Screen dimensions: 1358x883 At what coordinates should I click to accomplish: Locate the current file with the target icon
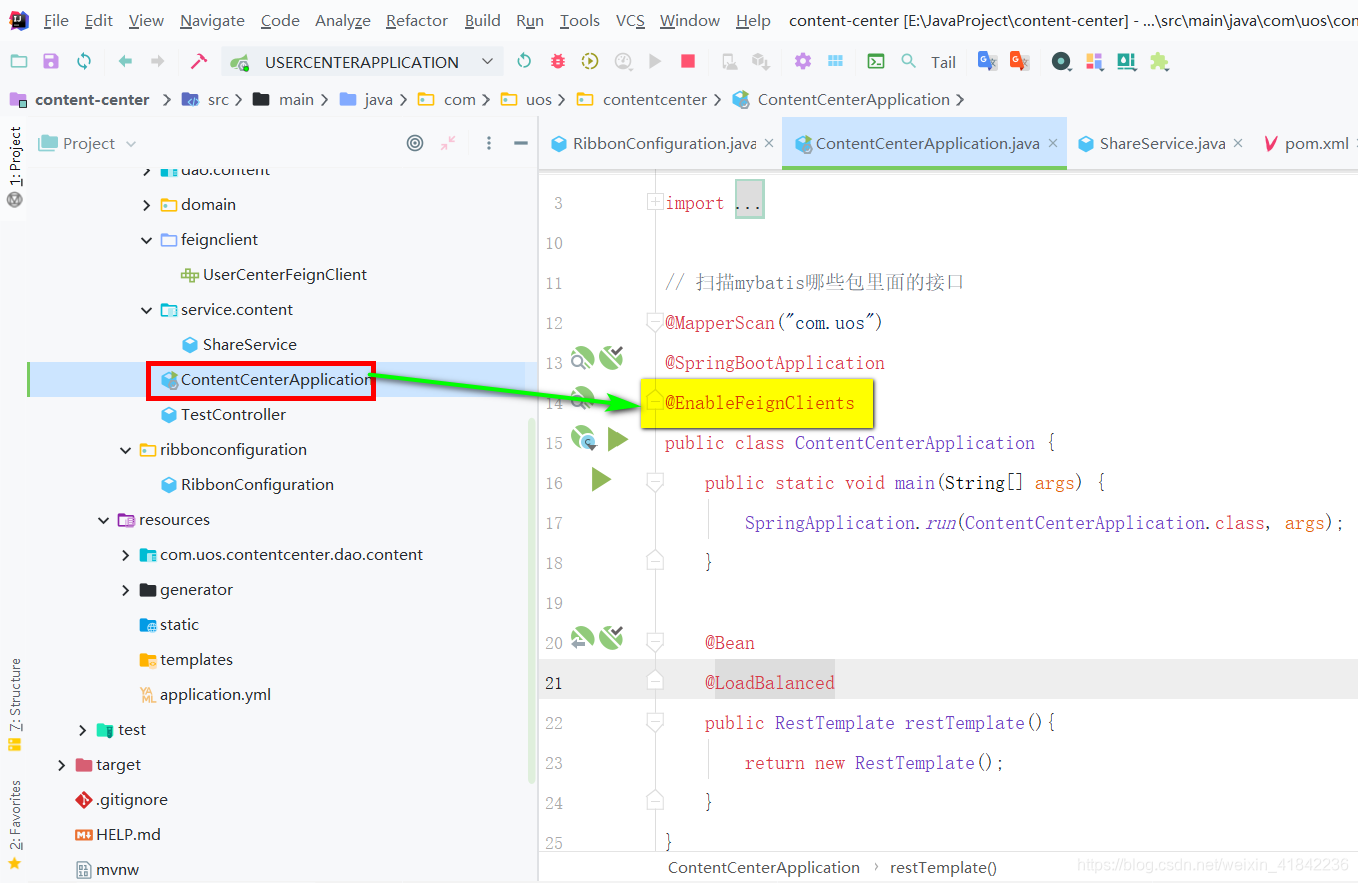[x=415, y=143]
